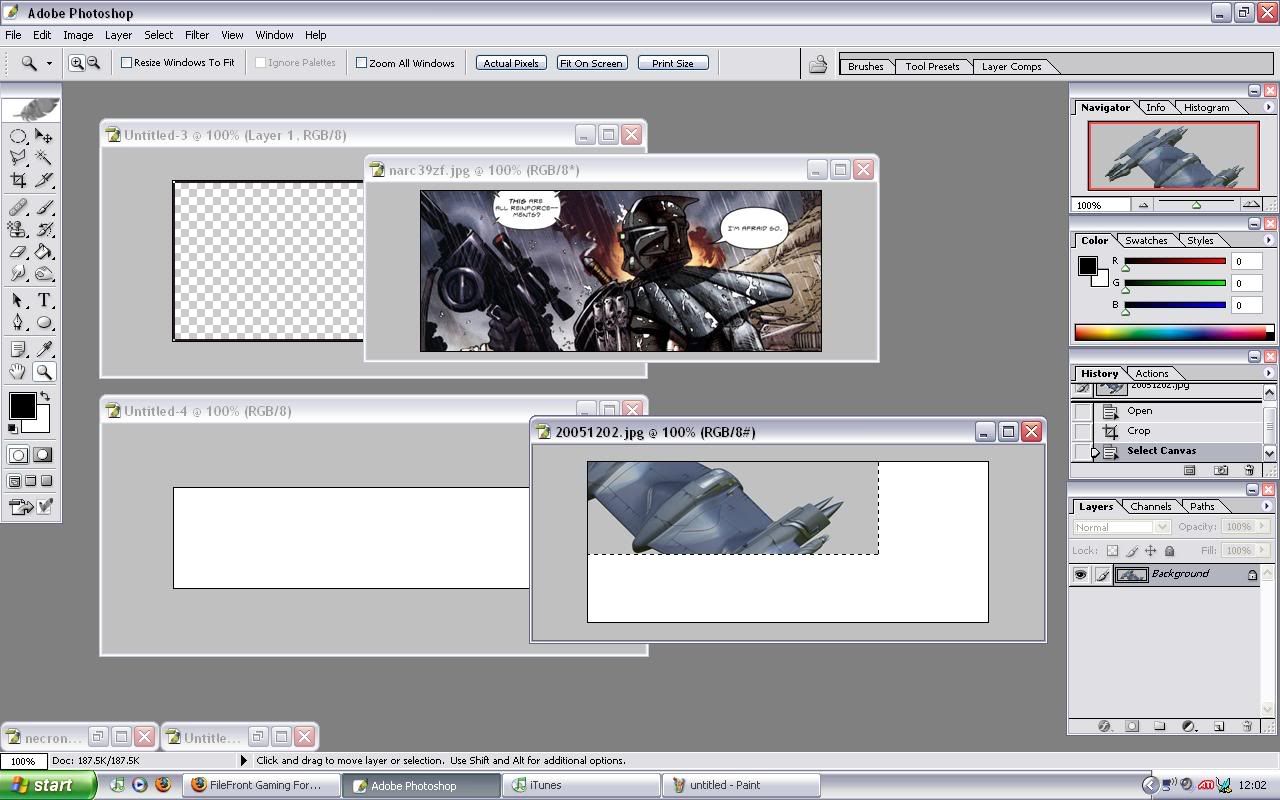Switch to the Channels tab
This screenshot has width=1280, height=800.
pos(1150,506)
